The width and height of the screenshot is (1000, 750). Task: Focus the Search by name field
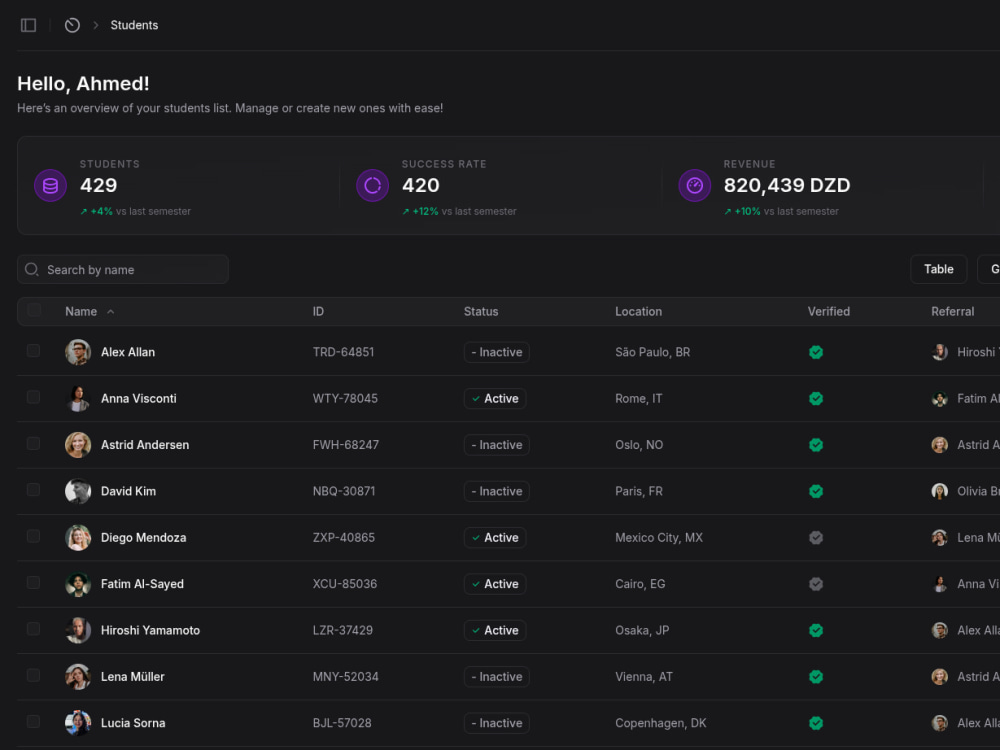point(122,269)
